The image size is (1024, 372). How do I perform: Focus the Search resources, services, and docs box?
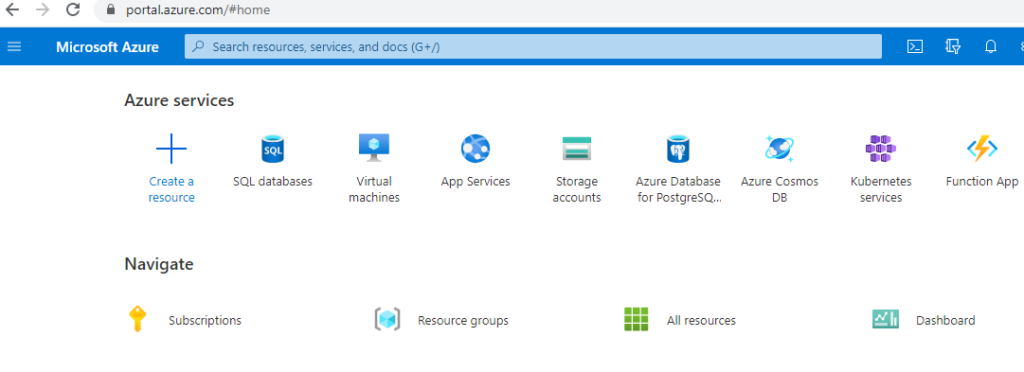pos(533,46)
